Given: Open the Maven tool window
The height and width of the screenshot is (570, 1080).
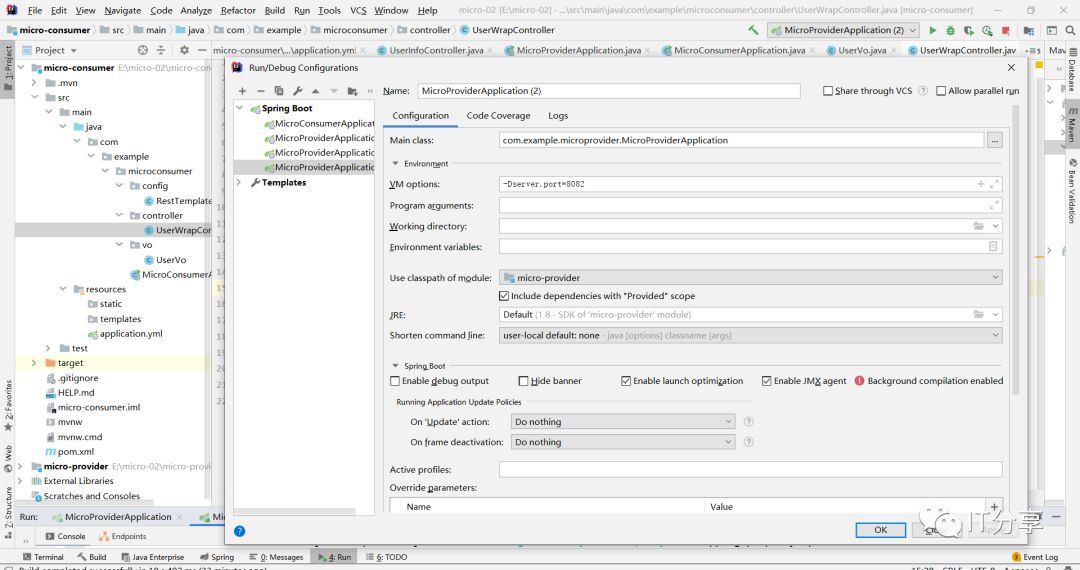Looking at the screenshot, I should 1072,125.
